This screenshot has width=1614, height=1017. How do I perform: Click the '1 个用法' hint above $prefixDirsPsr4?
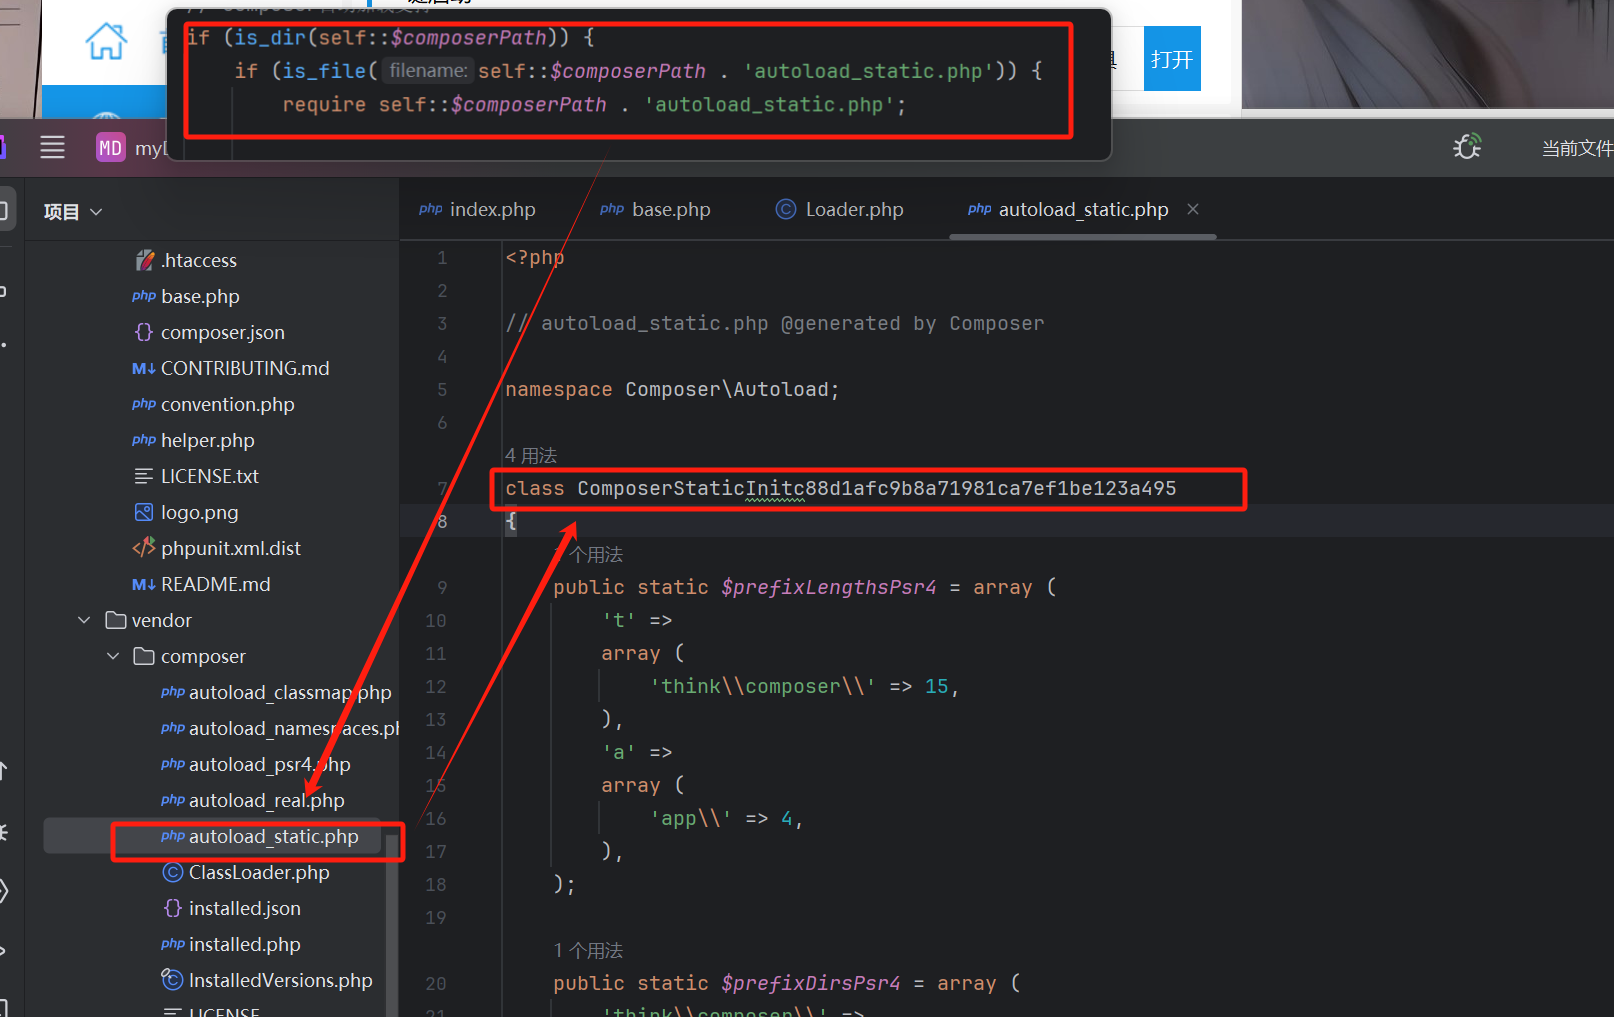tap(588, 951)
